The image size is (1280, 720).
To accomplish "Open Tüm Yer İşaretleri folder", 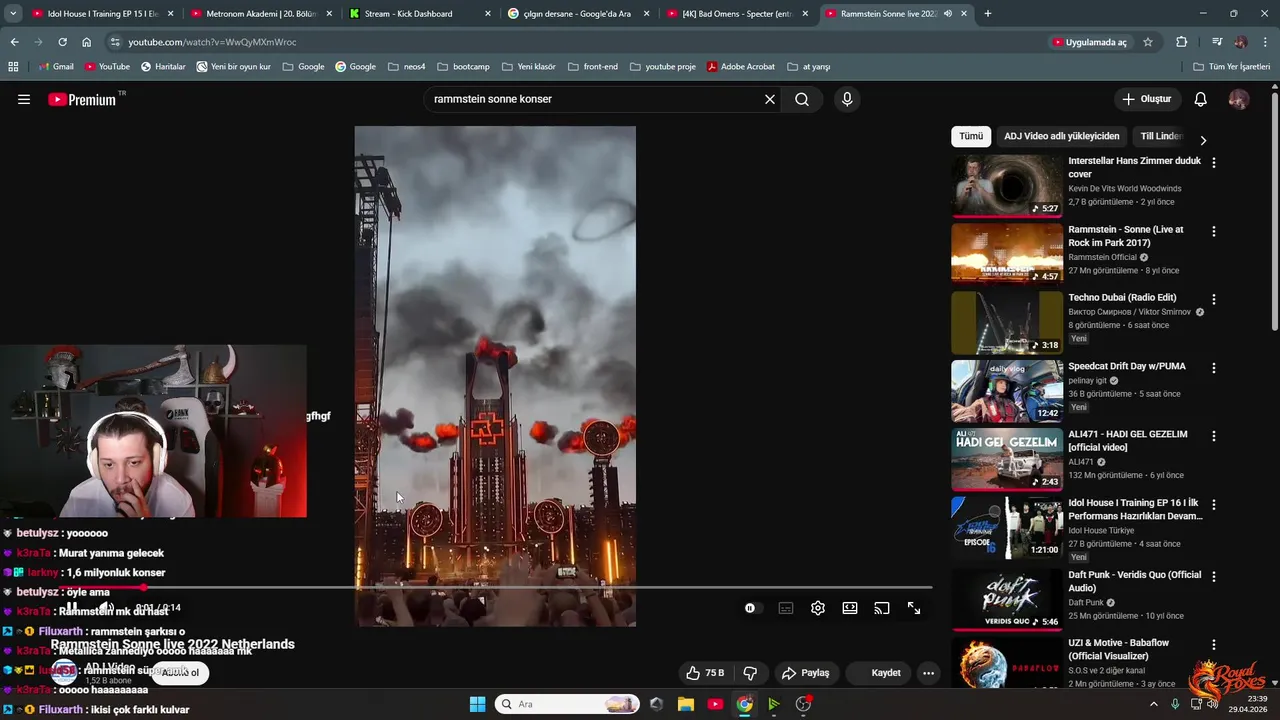I will coord(1232,67).
